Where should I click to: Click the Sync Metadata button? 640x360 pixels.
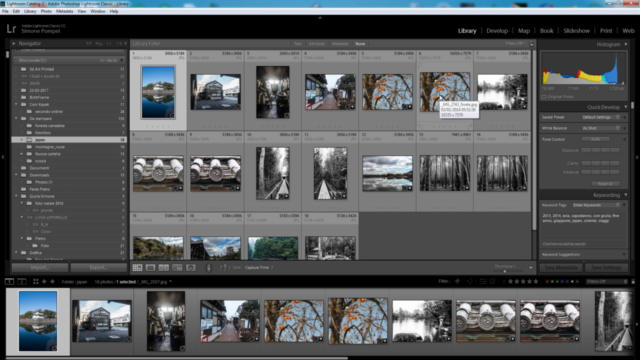(x=561, y=267)
